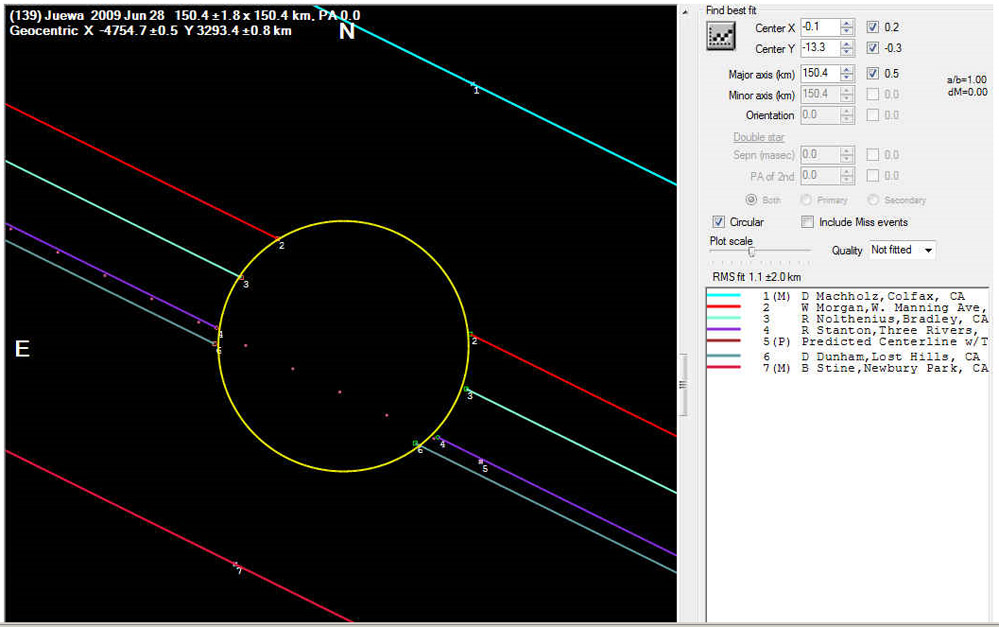Select B Stine, Newbury Park row

point(847,368)
